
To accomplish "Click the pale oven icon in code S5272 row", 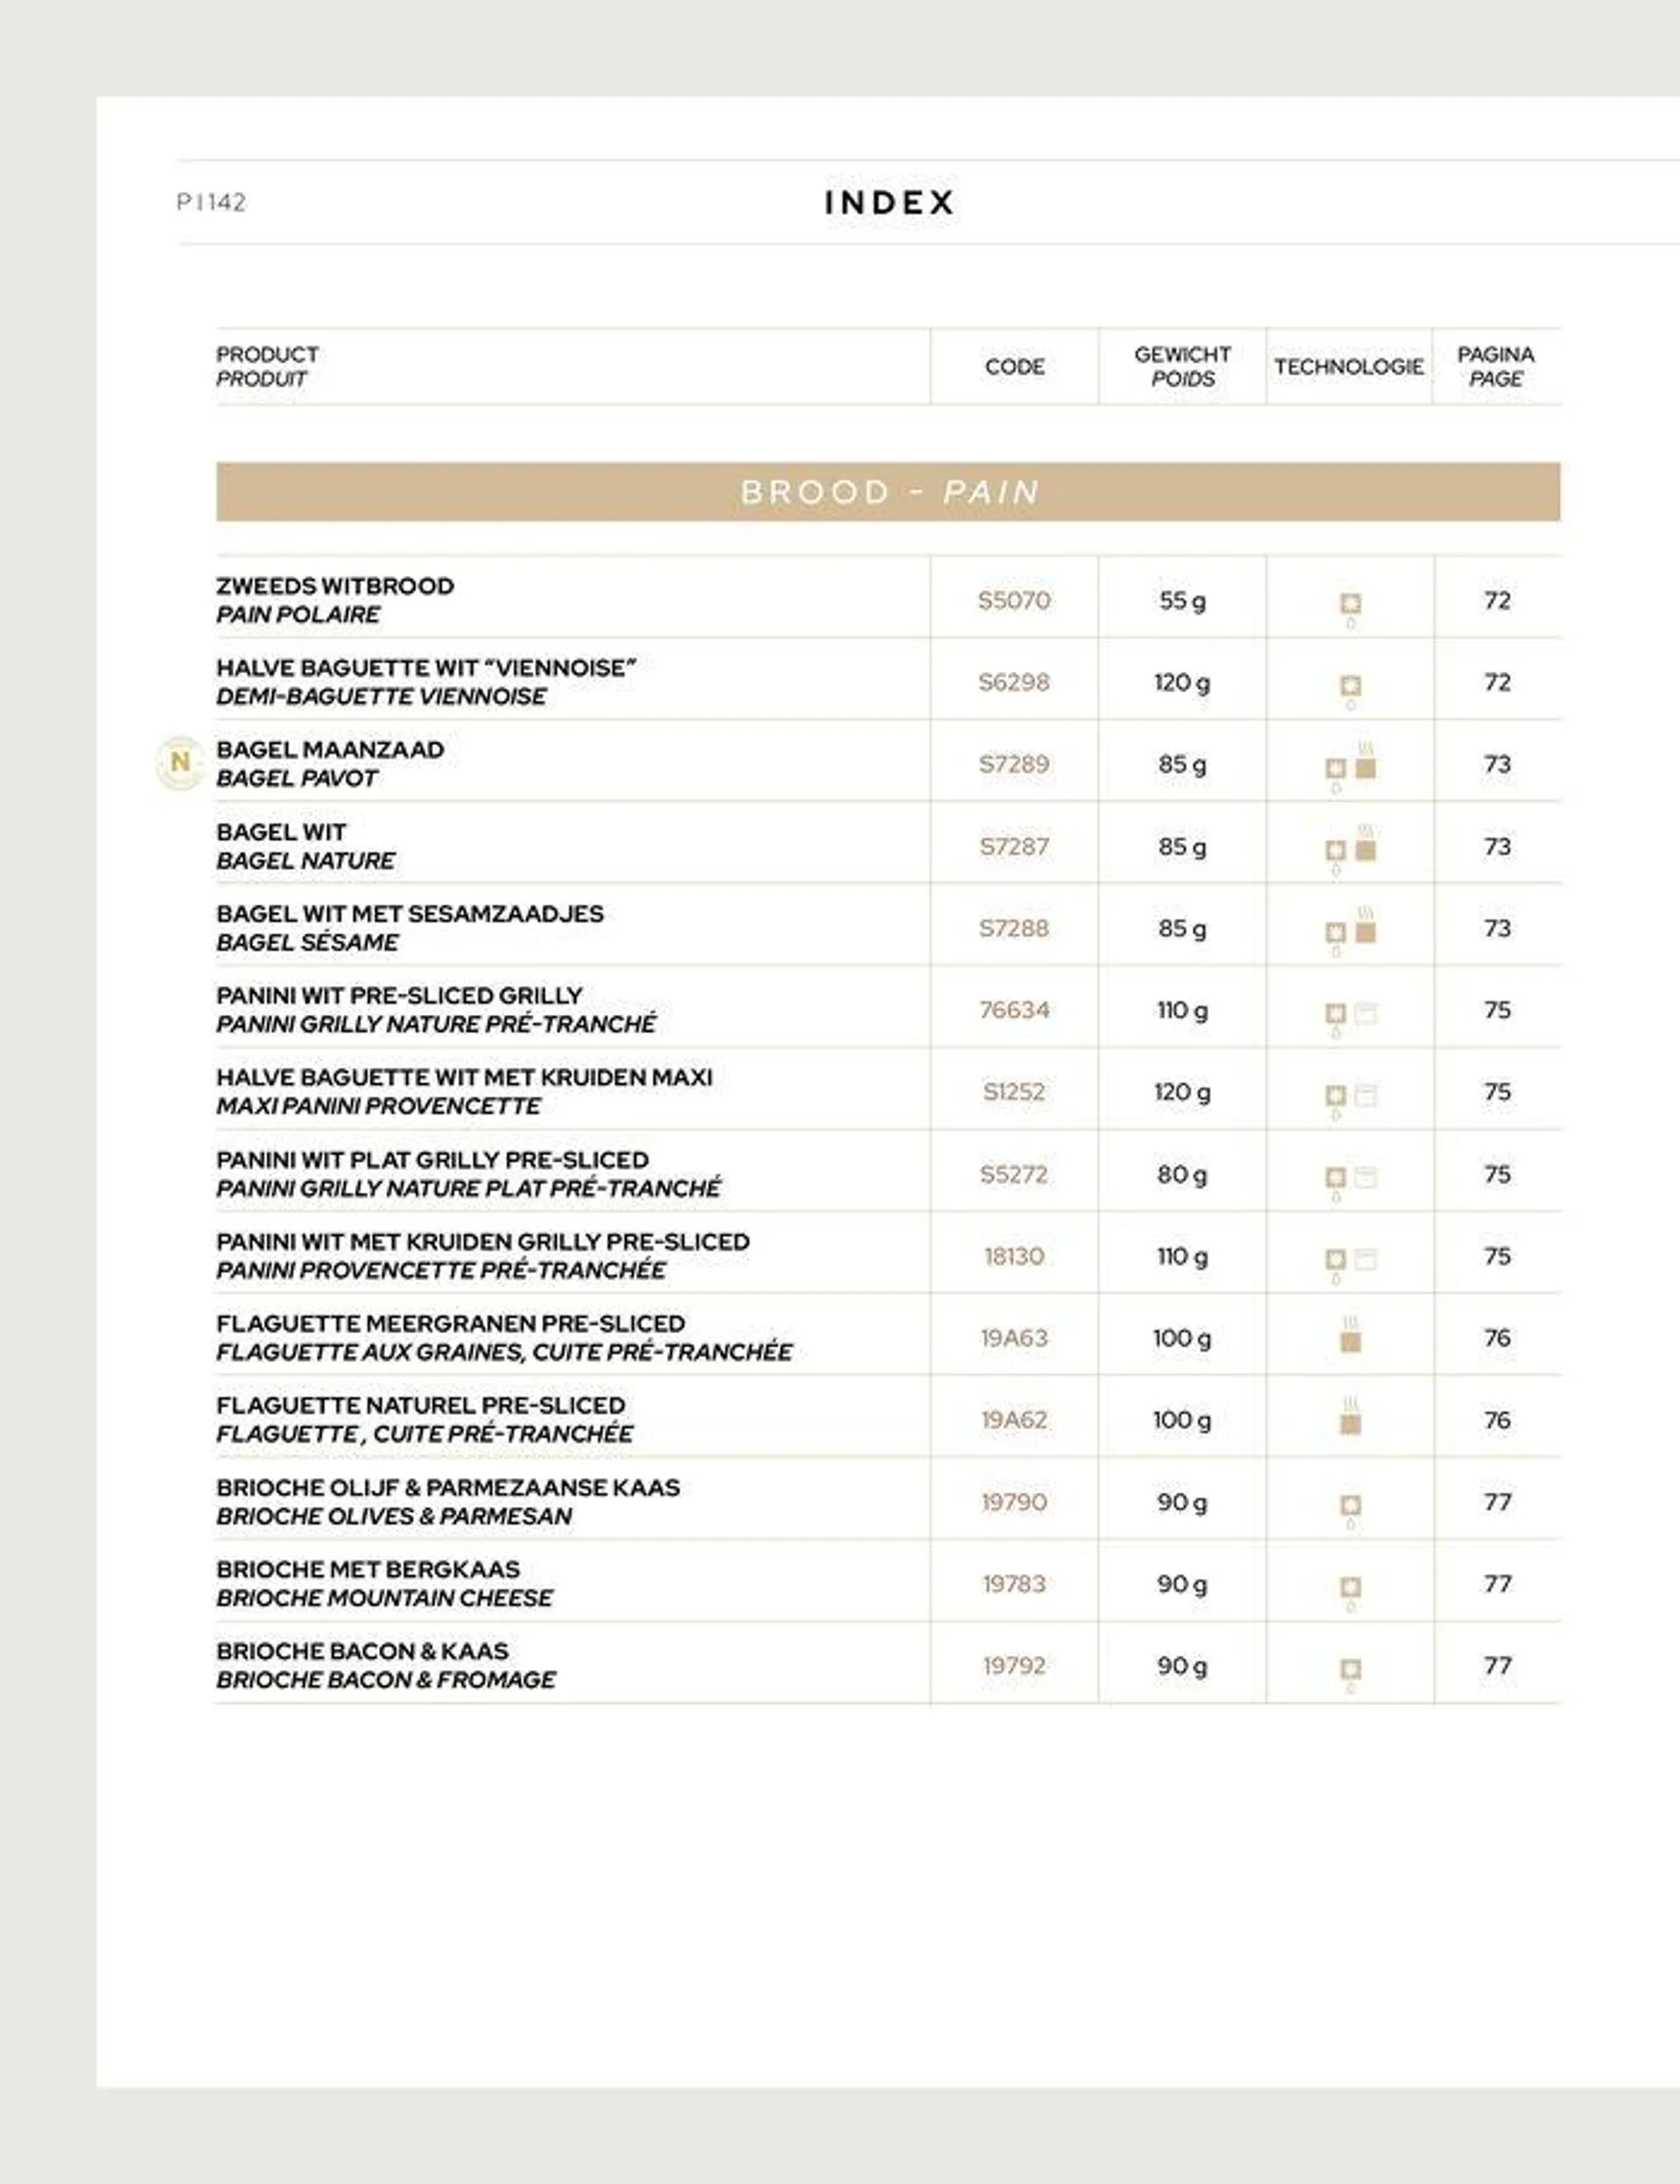I will tap(1366, 1177).
